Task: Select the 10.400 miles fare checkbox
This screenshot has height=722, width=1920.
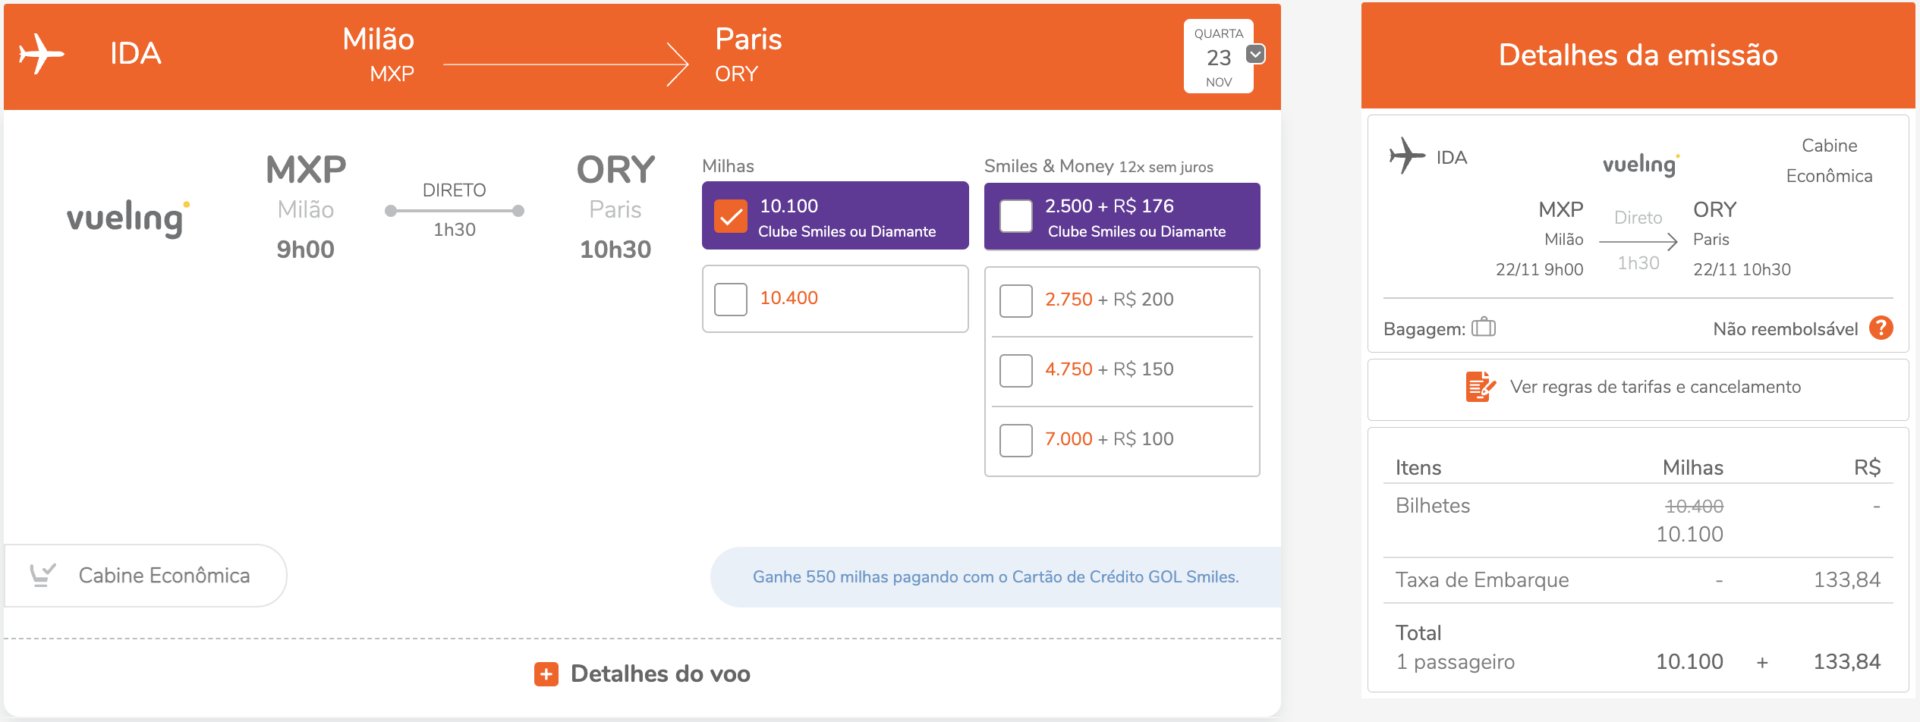Action: [x=731, y=299]
